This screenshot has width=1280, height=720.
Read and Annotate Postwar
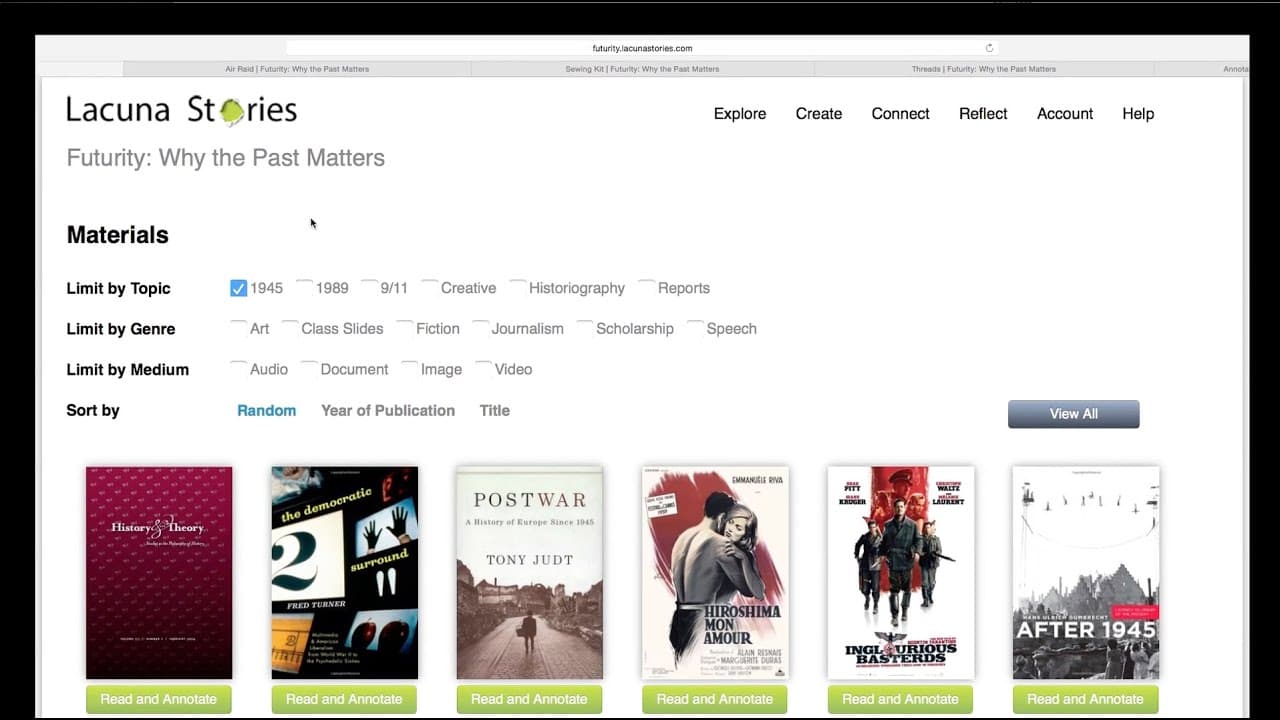[x=529, y=699]
